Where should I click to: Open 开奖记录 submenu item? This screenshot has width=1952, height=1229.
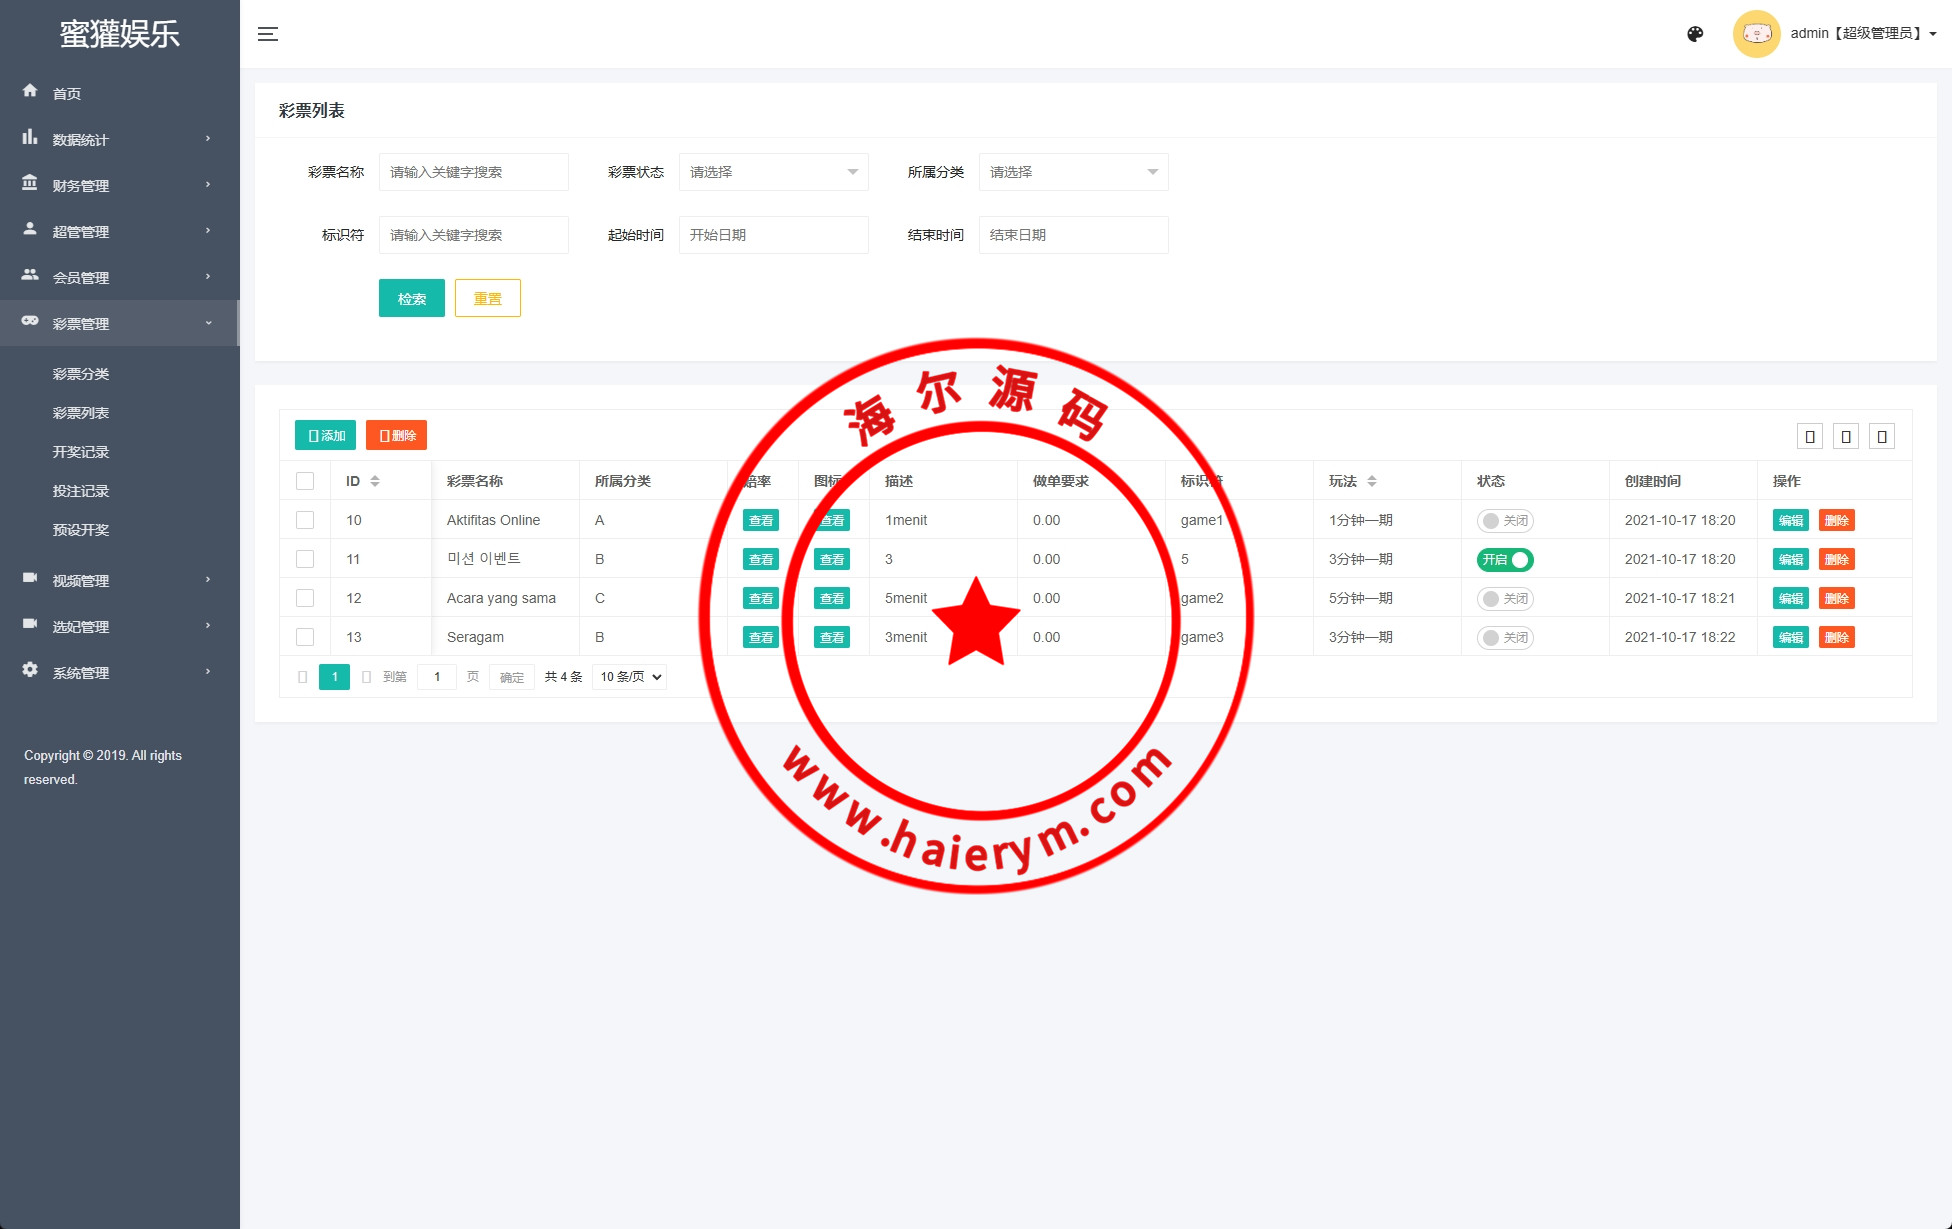coord(81,452)
